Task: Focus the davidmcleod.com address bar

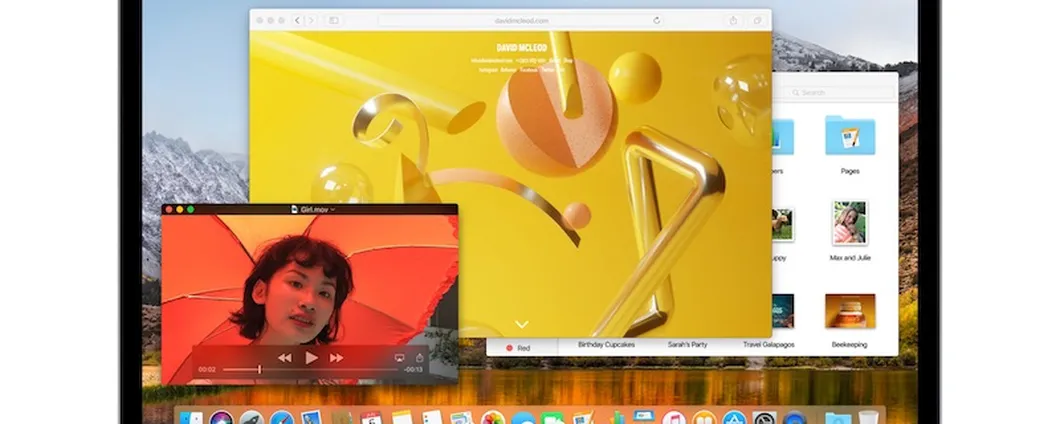Action: [x=521, y=20]
